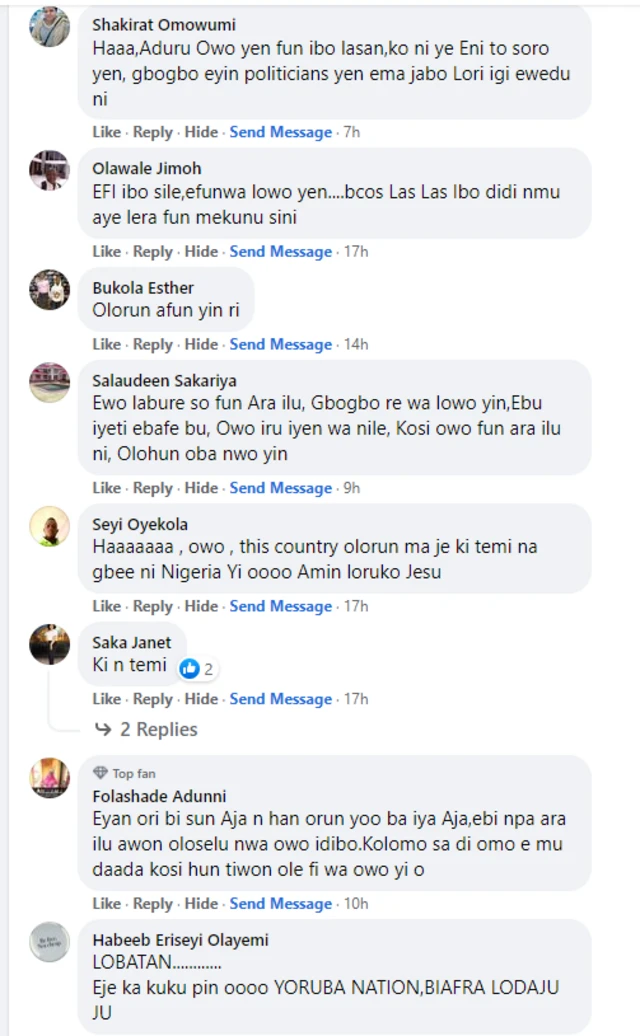This screenshot has width=640, height=1036.
Task: Open Bukola Esther's profile photo
Action: [49, 290]
